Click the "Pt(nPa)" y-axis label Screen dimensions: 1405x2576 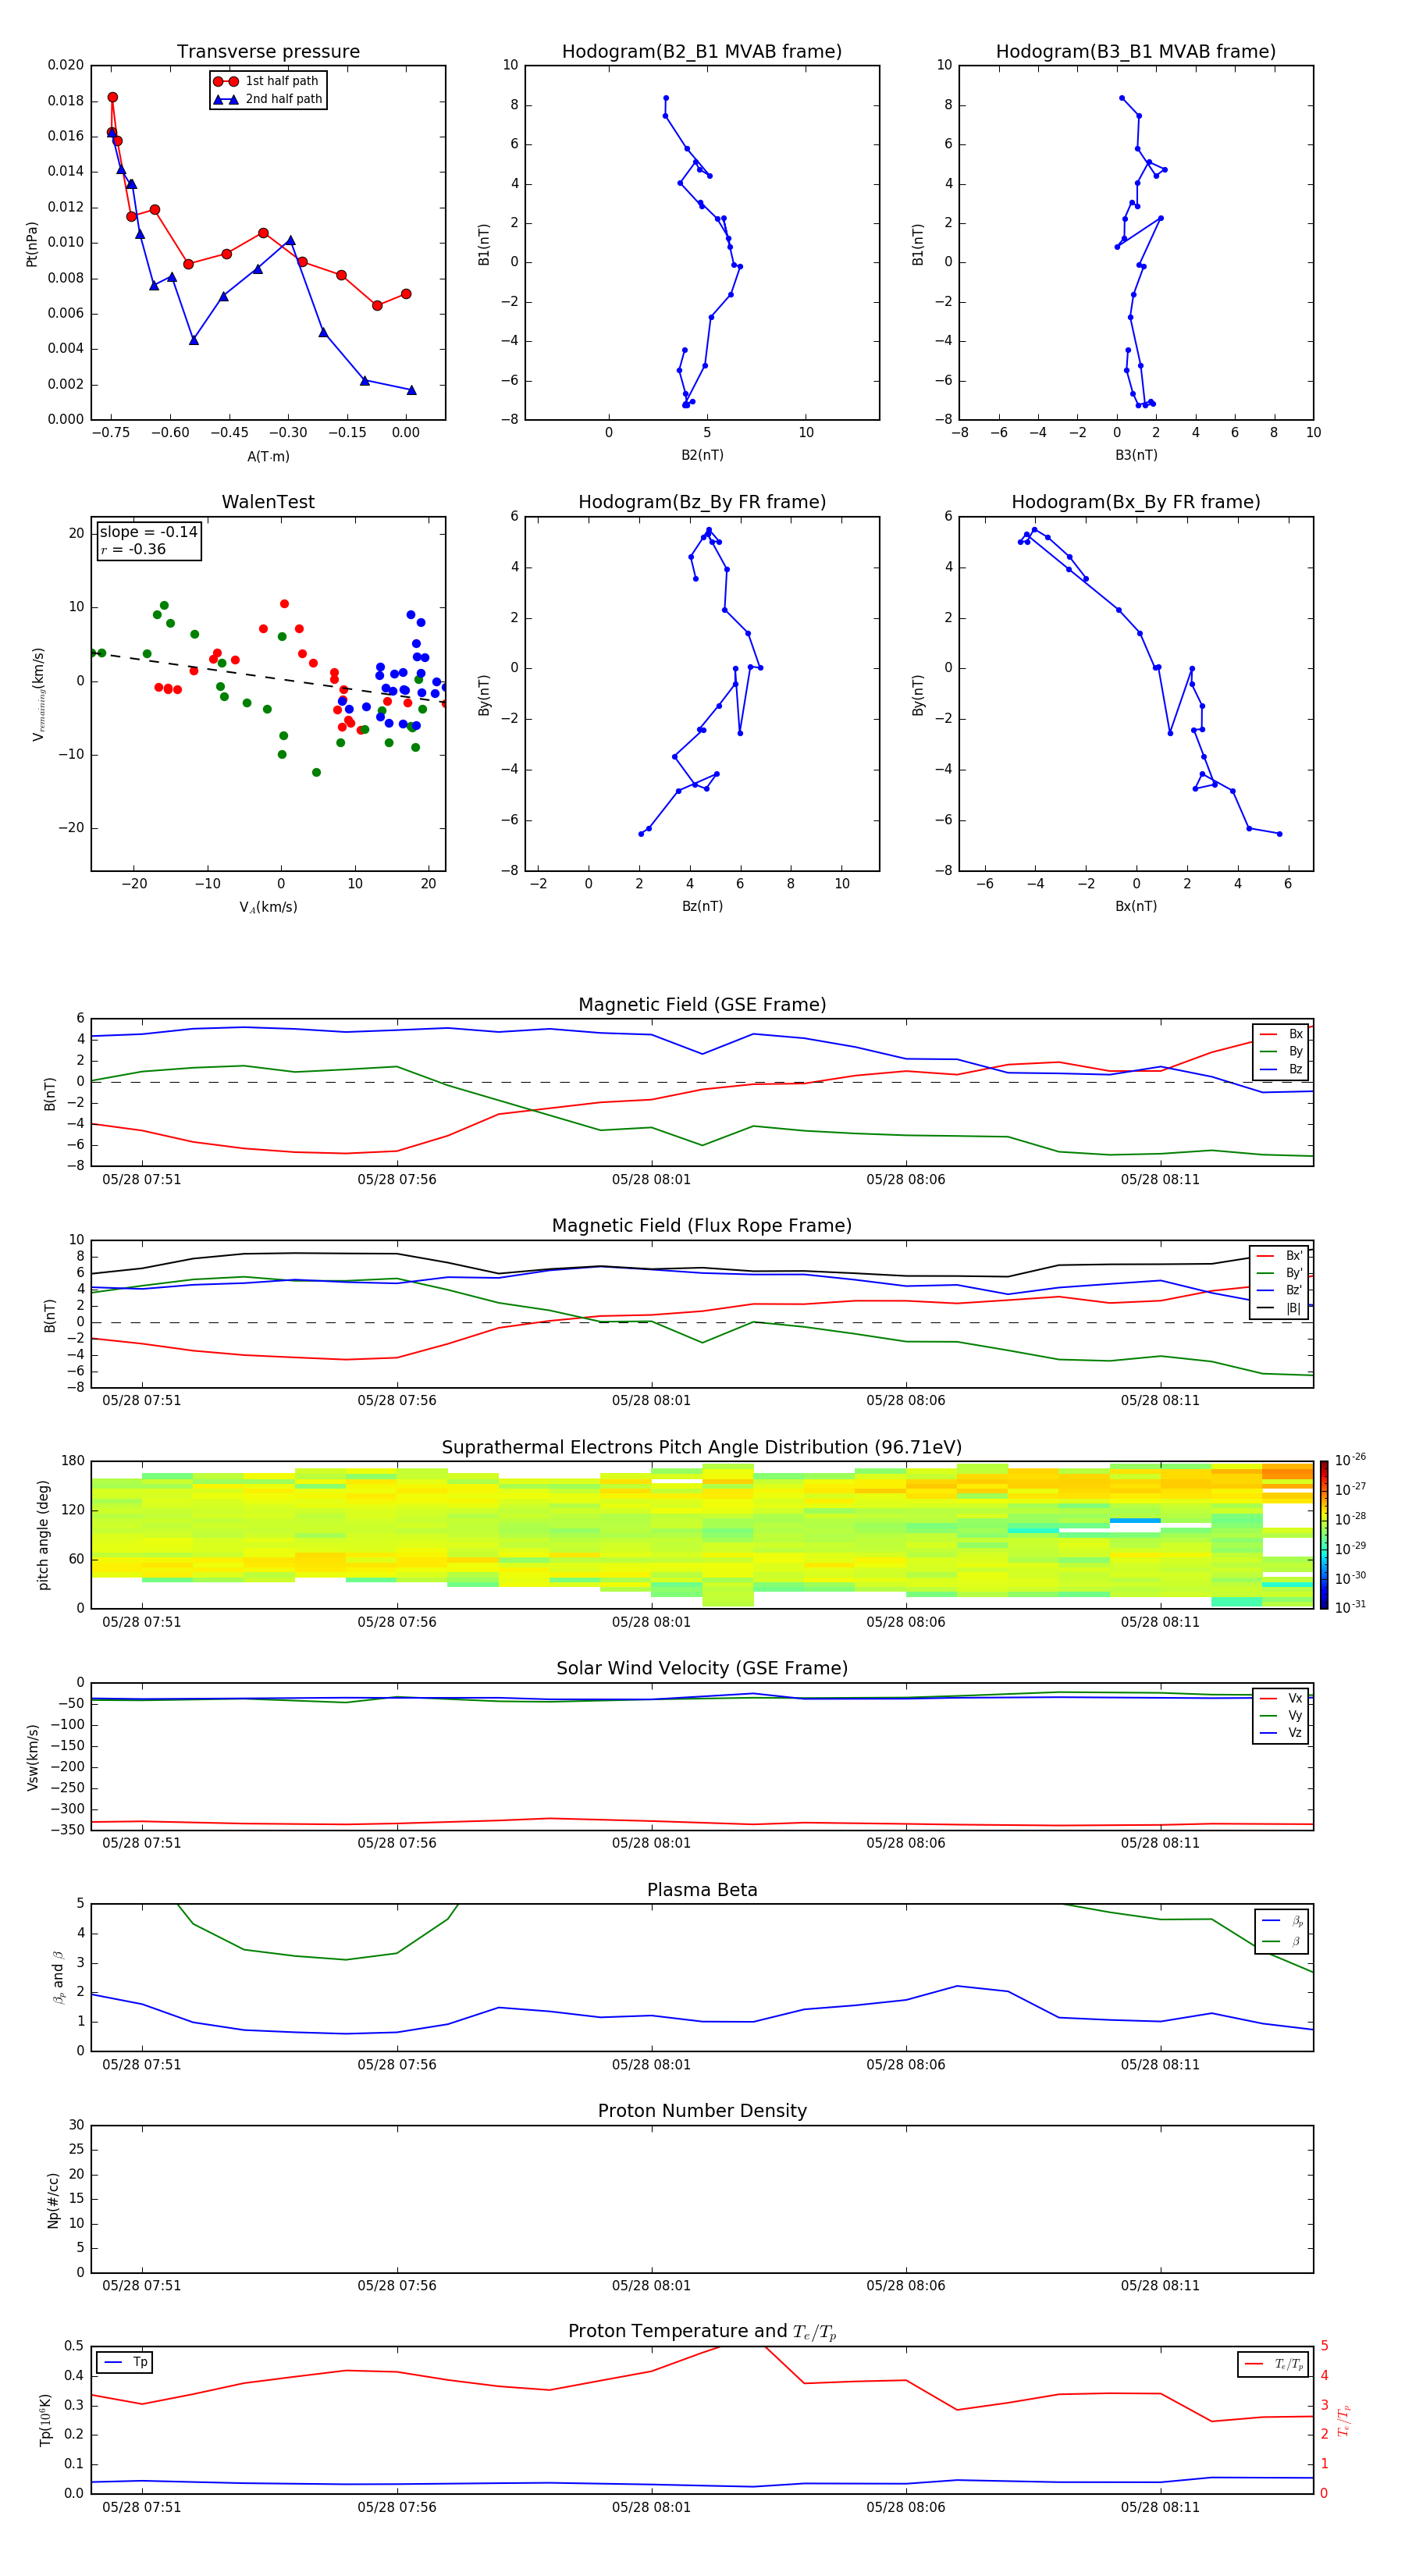point(31,244)
